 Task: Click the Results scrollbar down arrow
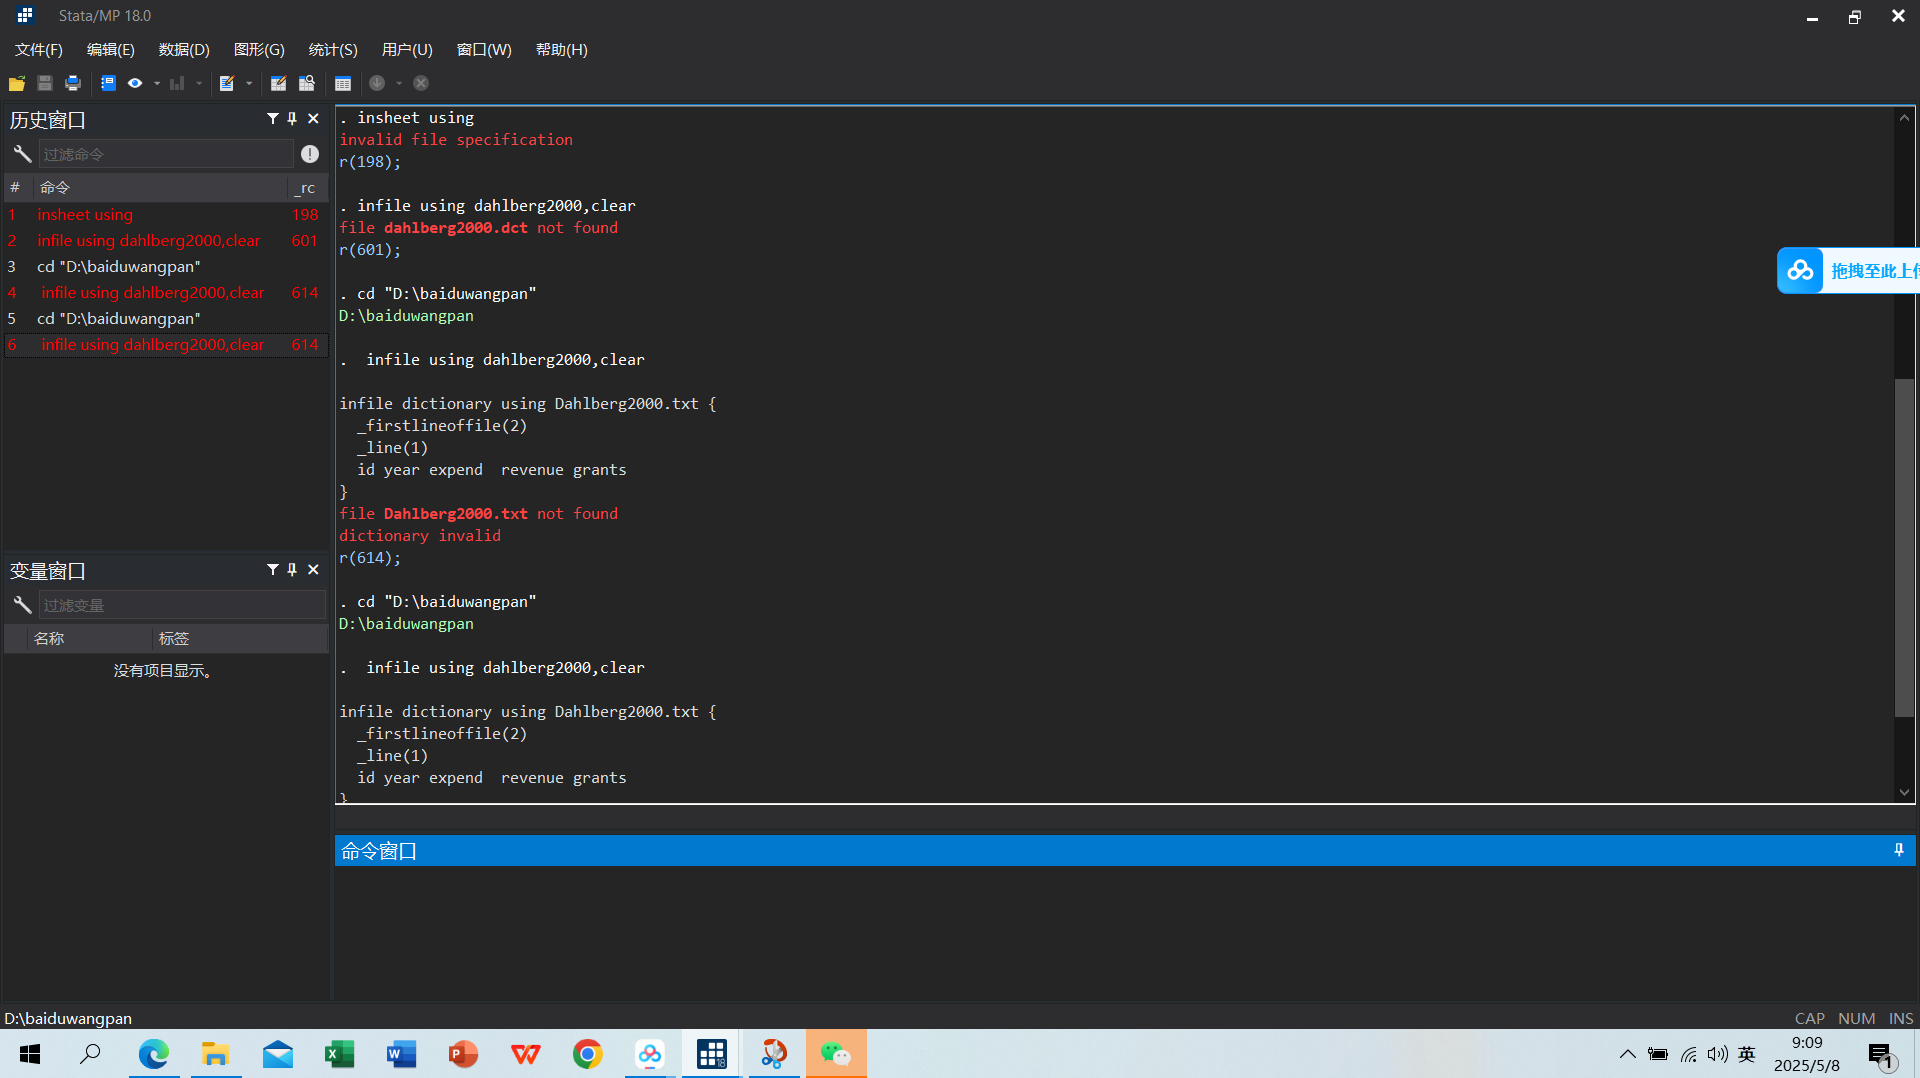tap(1904, 792)
